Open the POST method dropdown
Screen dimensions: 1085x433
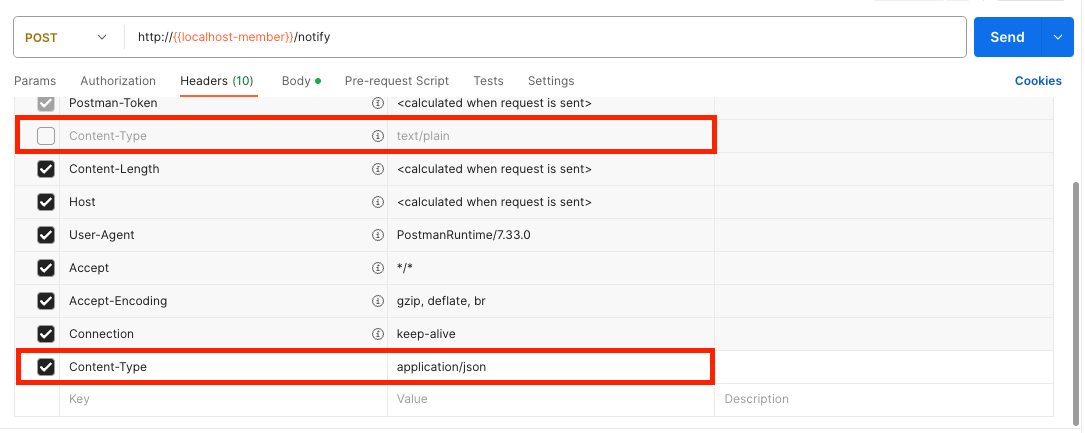click(67, 37)
